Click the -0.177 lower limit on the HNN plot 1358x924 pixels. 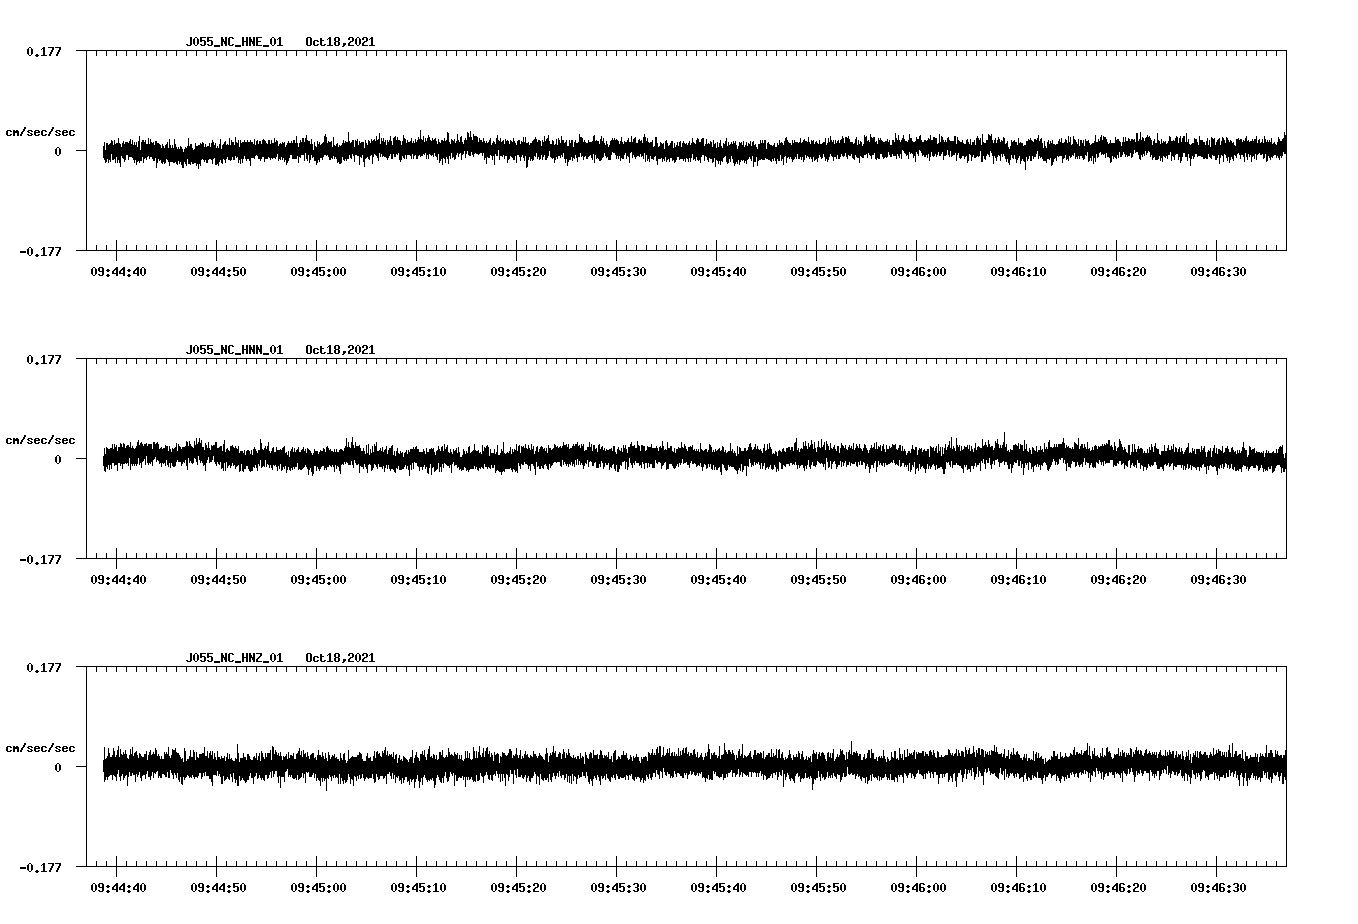pyautogui.click(x=40, y=559)
